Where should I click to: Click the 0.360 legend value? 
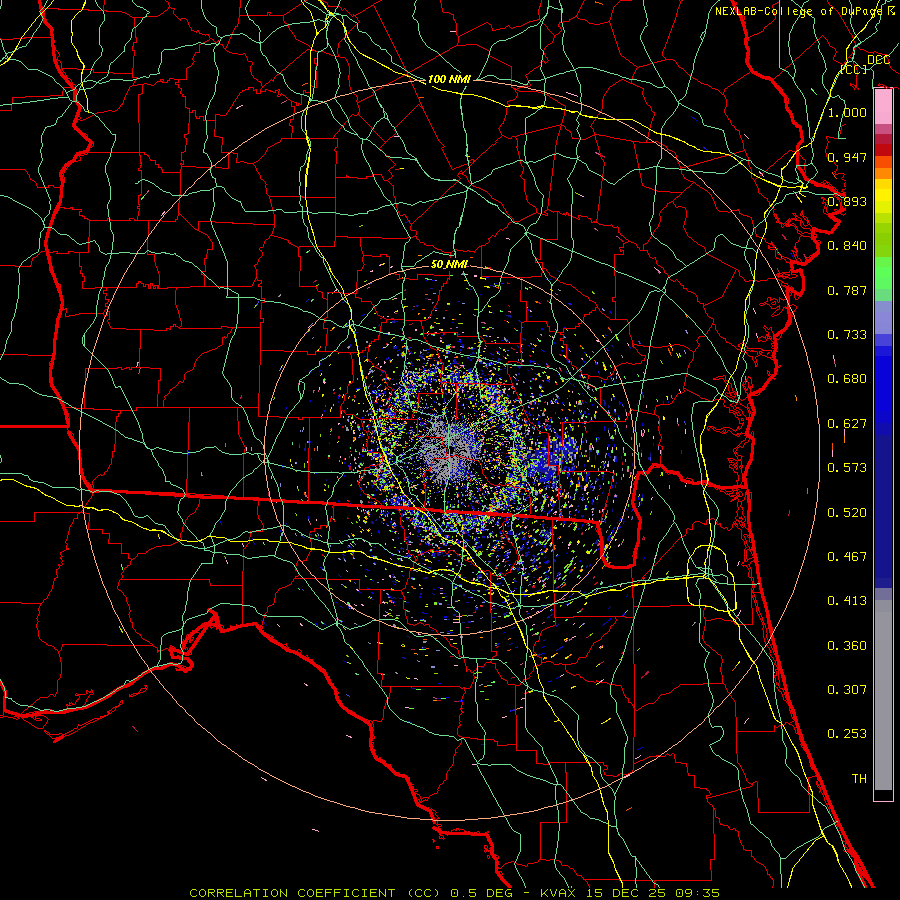click(847, 646)
